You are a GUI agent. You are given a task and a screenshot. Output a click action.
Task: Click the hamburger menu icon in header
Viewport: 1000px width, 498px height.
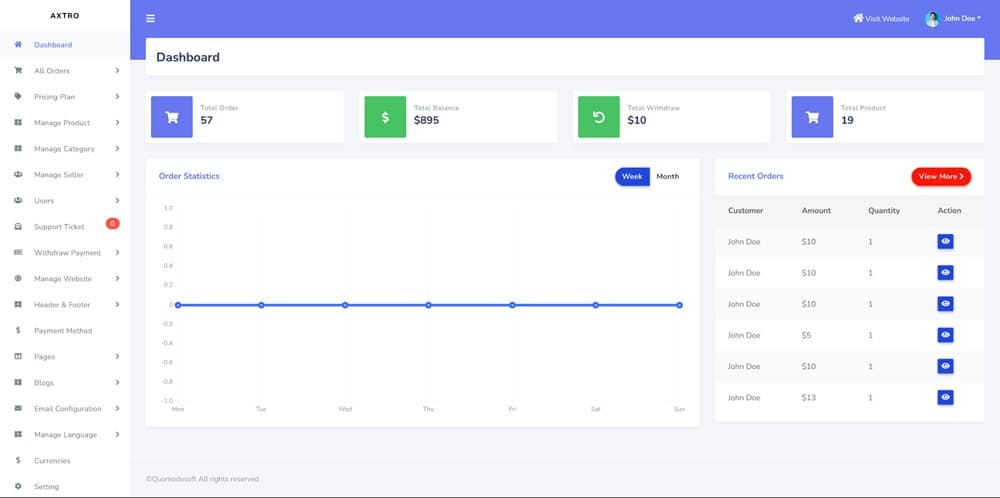[x=151, y=18]
